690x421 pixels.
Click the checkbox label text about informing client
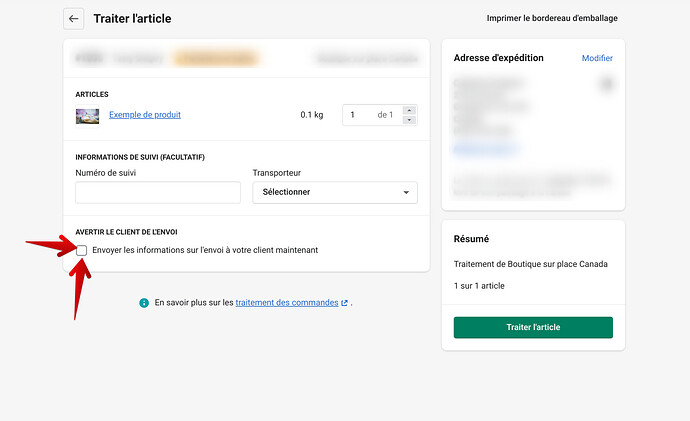click(205, 250)
